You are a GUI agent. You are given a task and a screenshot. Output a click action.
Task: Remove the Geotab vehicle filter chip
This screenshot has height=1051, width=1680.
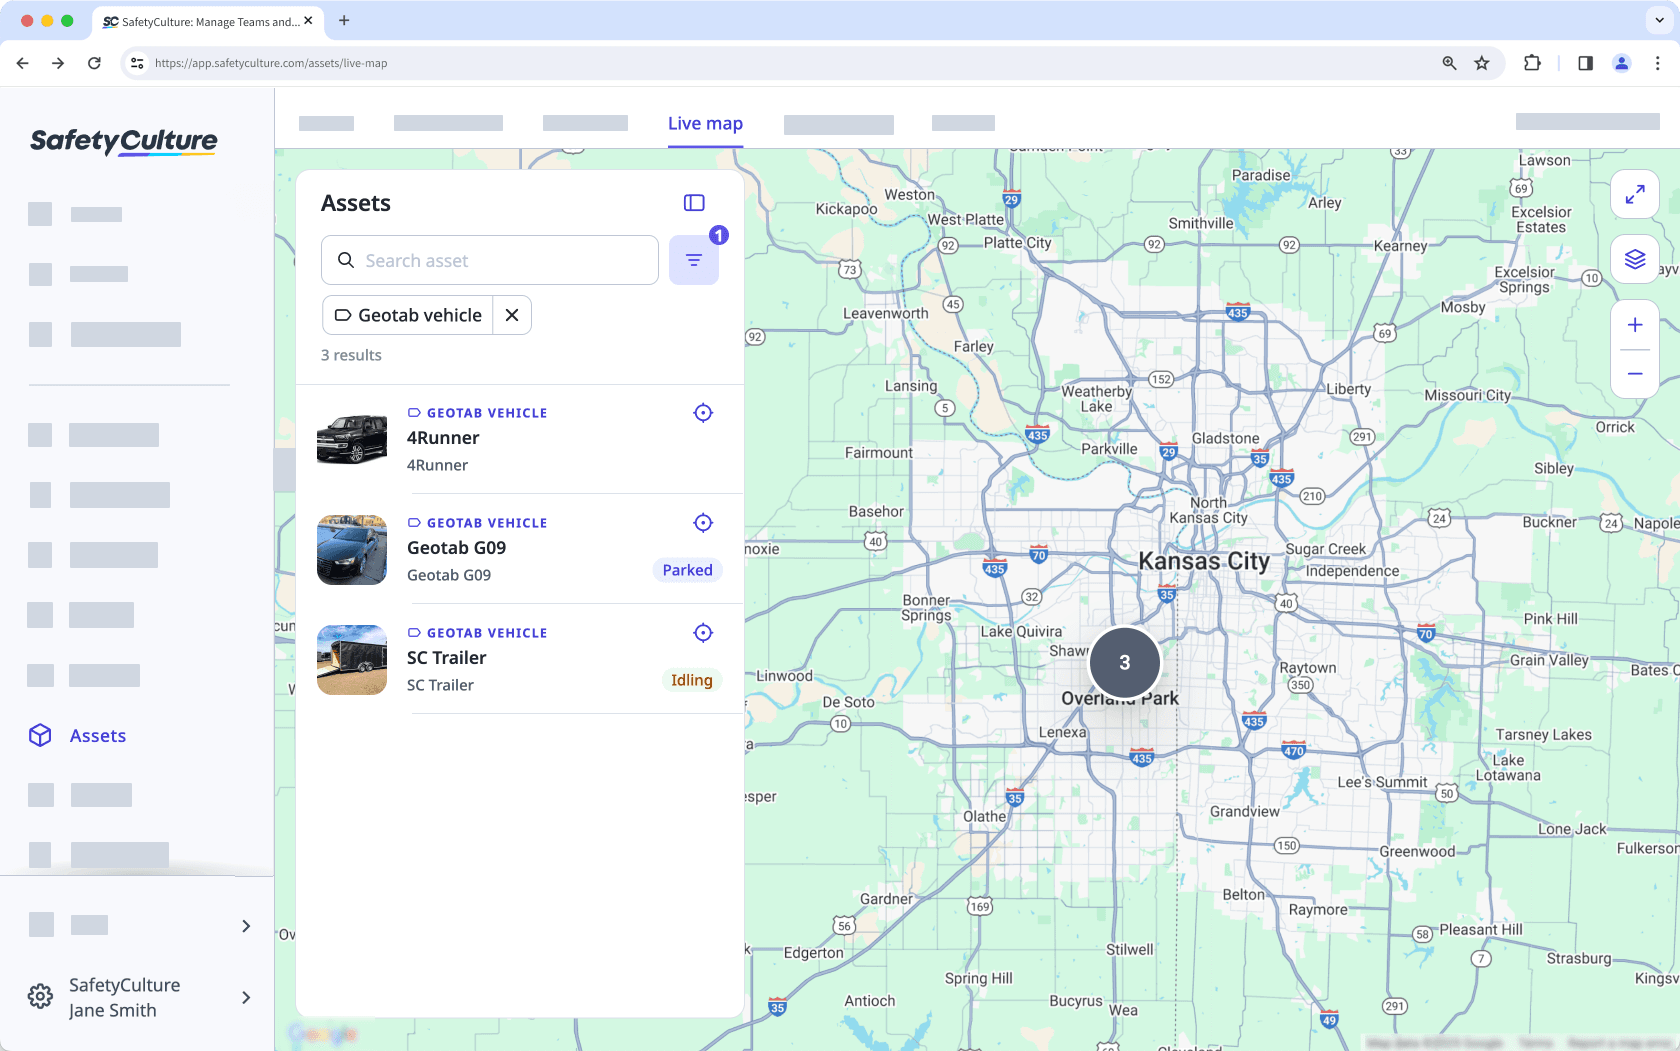point(511,315)
